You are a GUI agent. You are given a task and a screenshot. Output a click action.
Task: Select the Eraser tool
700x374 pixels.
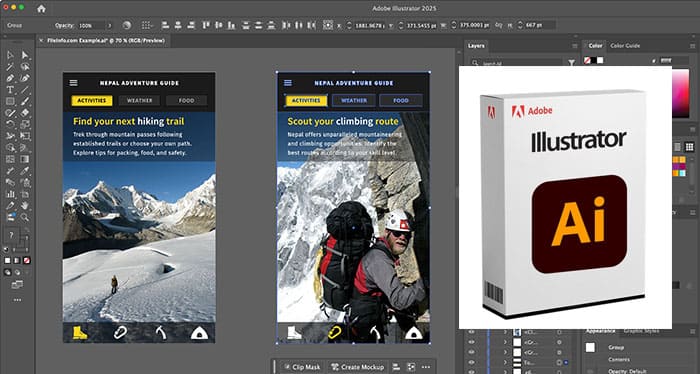click(x=25, y=113)
